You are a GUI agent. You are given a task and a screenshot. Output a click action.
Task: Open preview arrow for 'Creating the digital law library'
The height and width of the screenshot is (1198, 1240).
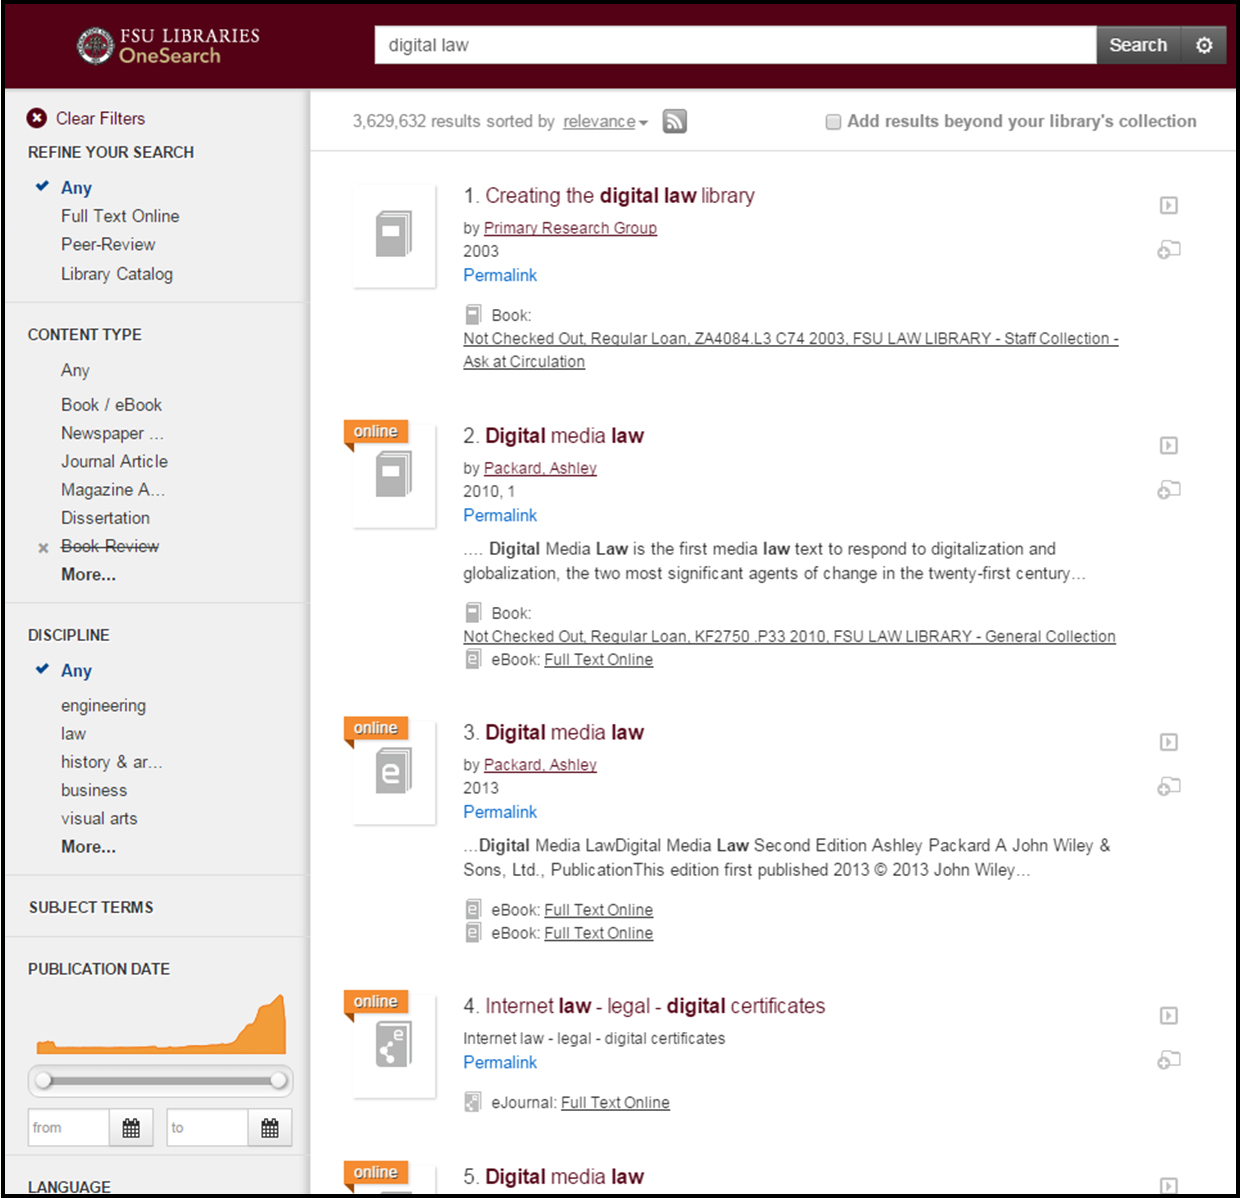(1168, 205)
